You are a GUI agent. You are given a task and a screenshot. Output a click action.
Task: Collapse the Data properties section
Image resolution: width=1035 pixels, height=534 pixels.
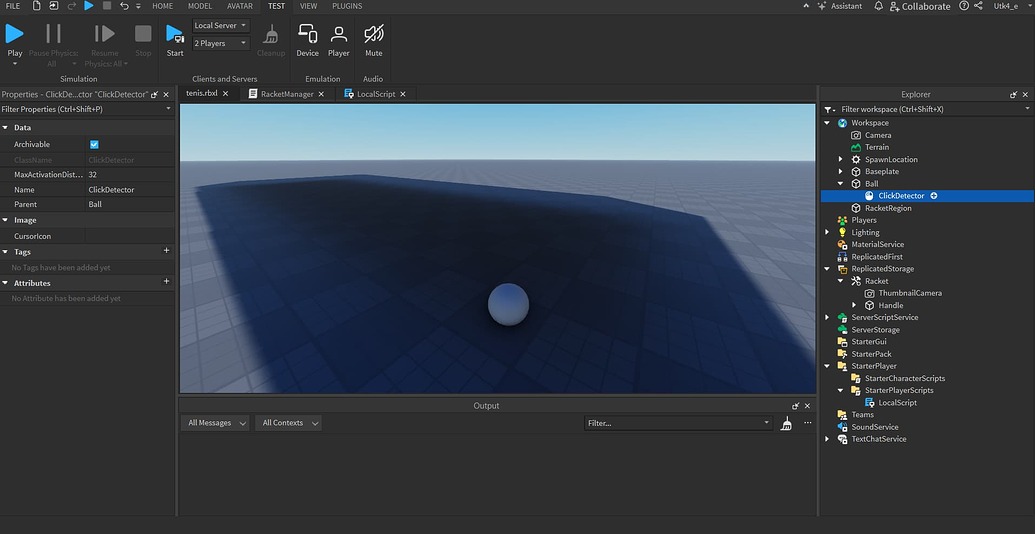[x=5, y=128]
